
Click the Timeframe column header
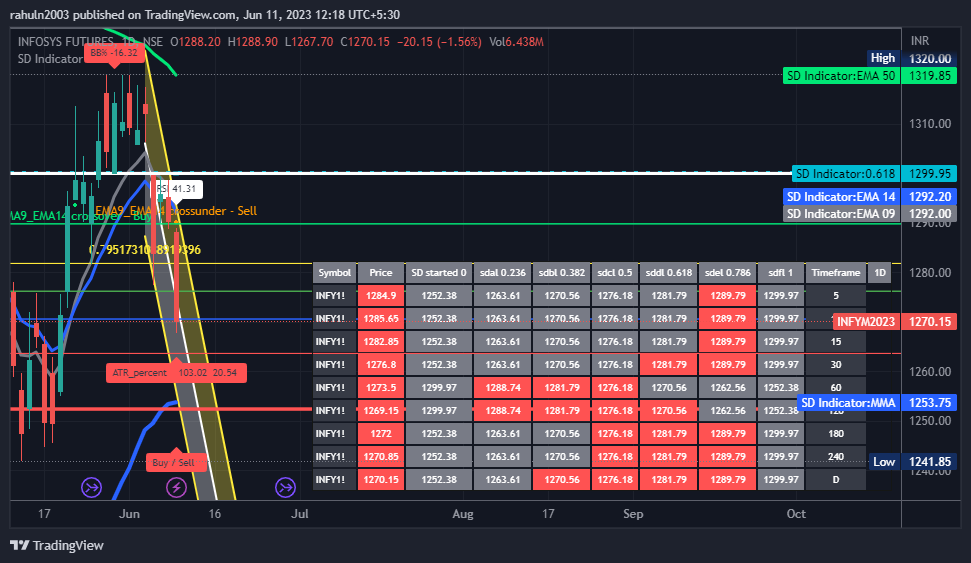pyautogui.click(x=835, y=273)
